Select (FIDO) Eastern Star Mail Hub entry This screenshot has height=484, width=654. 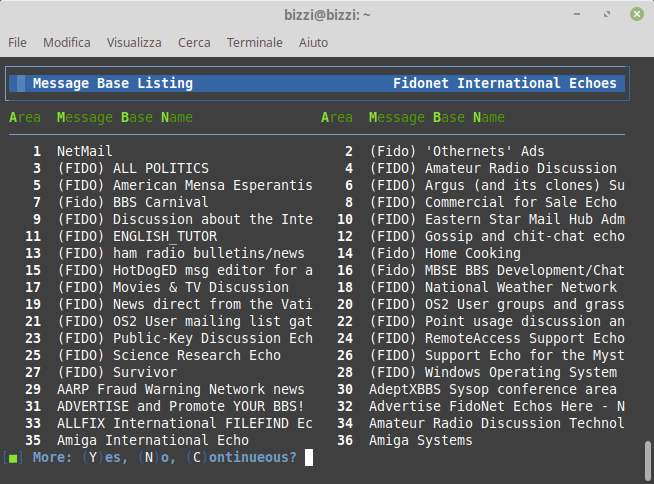[x=497, y=219]
